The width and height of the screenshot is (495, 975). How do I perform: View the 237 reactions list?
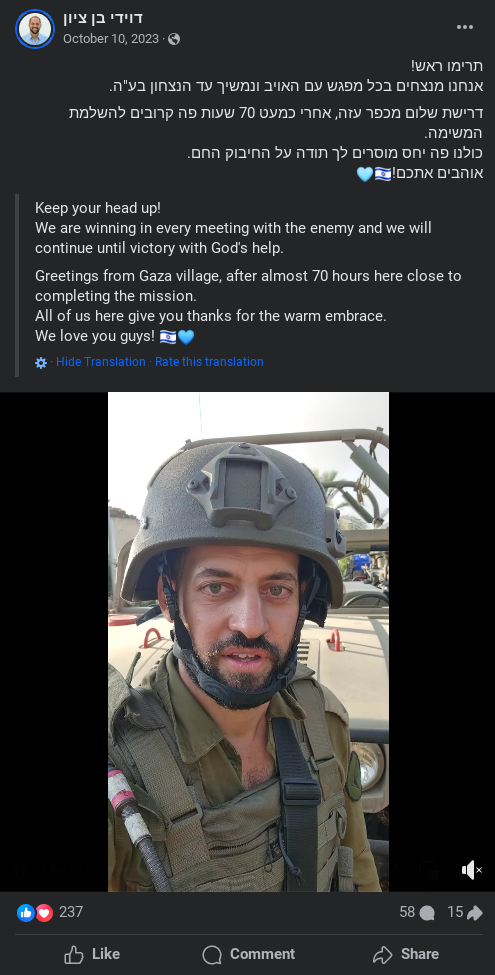tap(71, 912)
